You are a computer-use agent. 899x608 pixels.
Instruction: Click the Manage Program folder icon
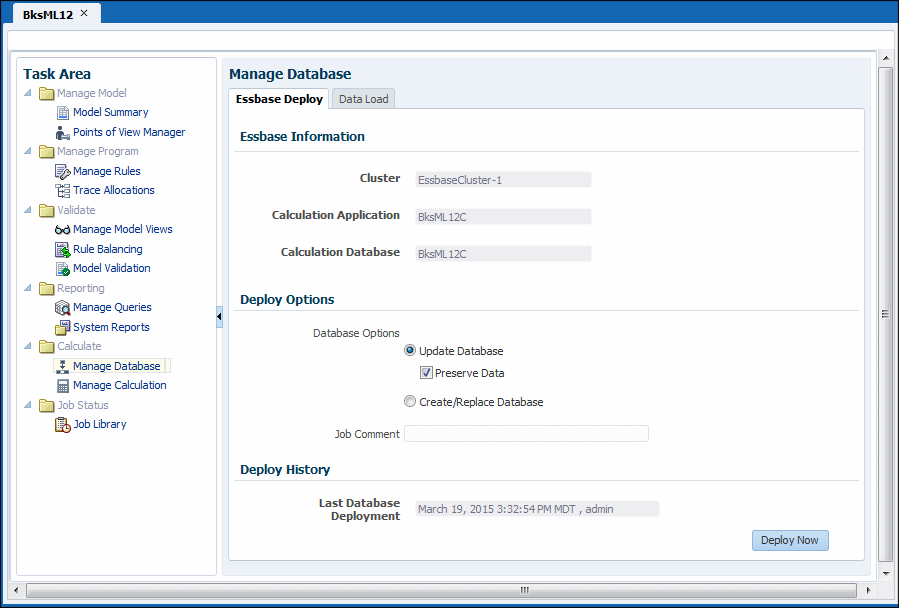point(46,151)
